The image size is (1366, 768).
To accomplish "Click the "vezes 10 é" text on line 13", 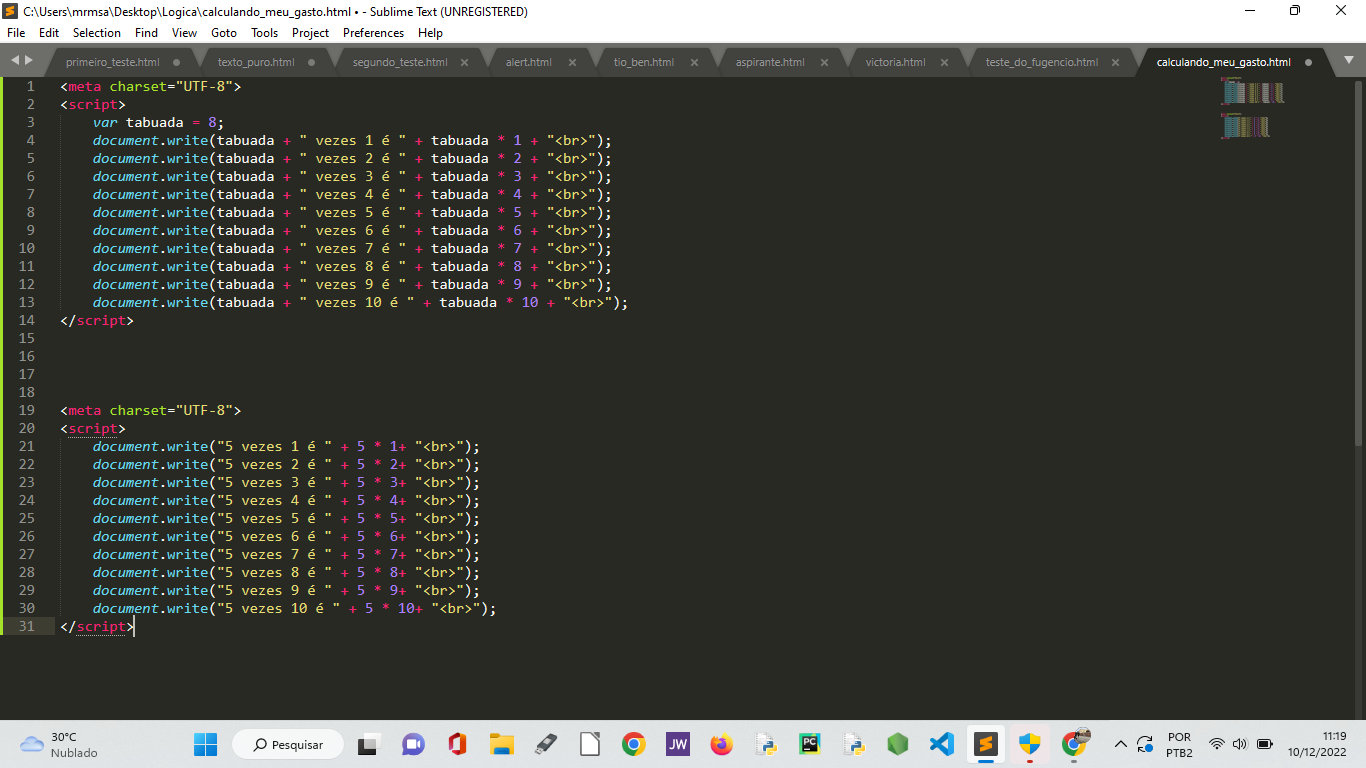I will (x=359, y=302).
